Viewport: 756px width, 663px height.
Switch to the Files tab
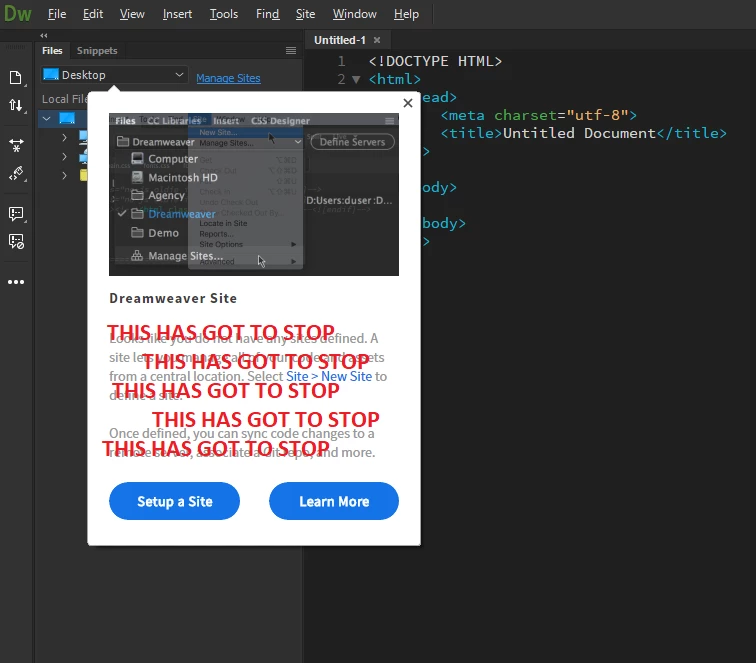pos(52,51)
